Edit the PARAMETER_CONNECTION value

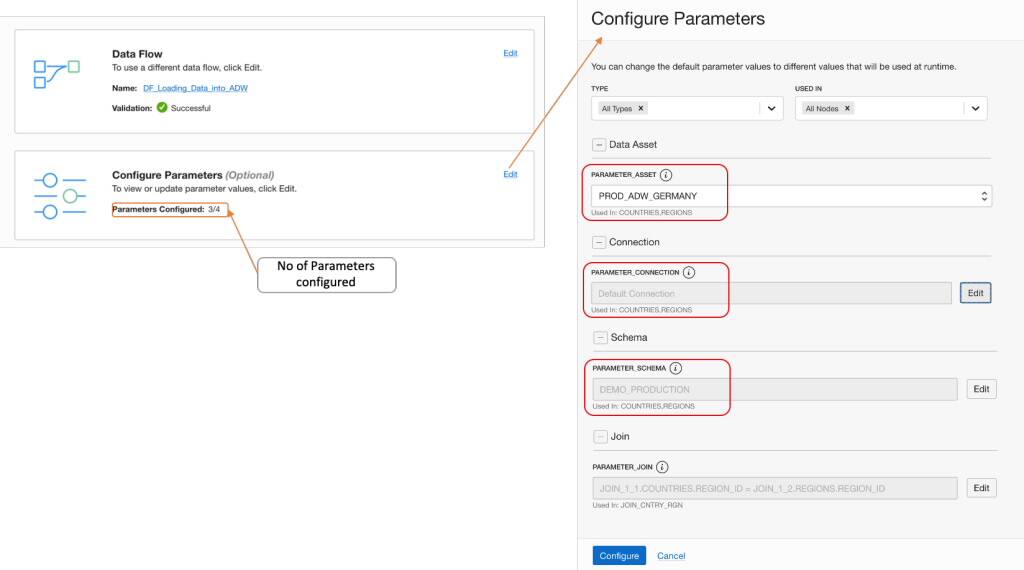click(x=975, y=293)
